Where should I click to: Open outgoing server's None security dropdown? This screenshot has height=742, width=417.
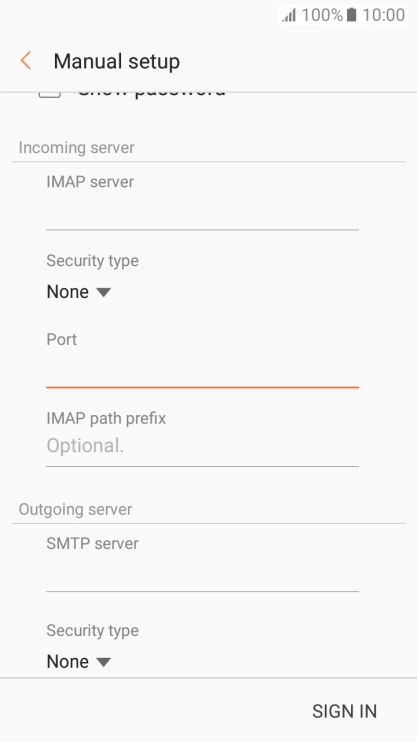(79, 662)
